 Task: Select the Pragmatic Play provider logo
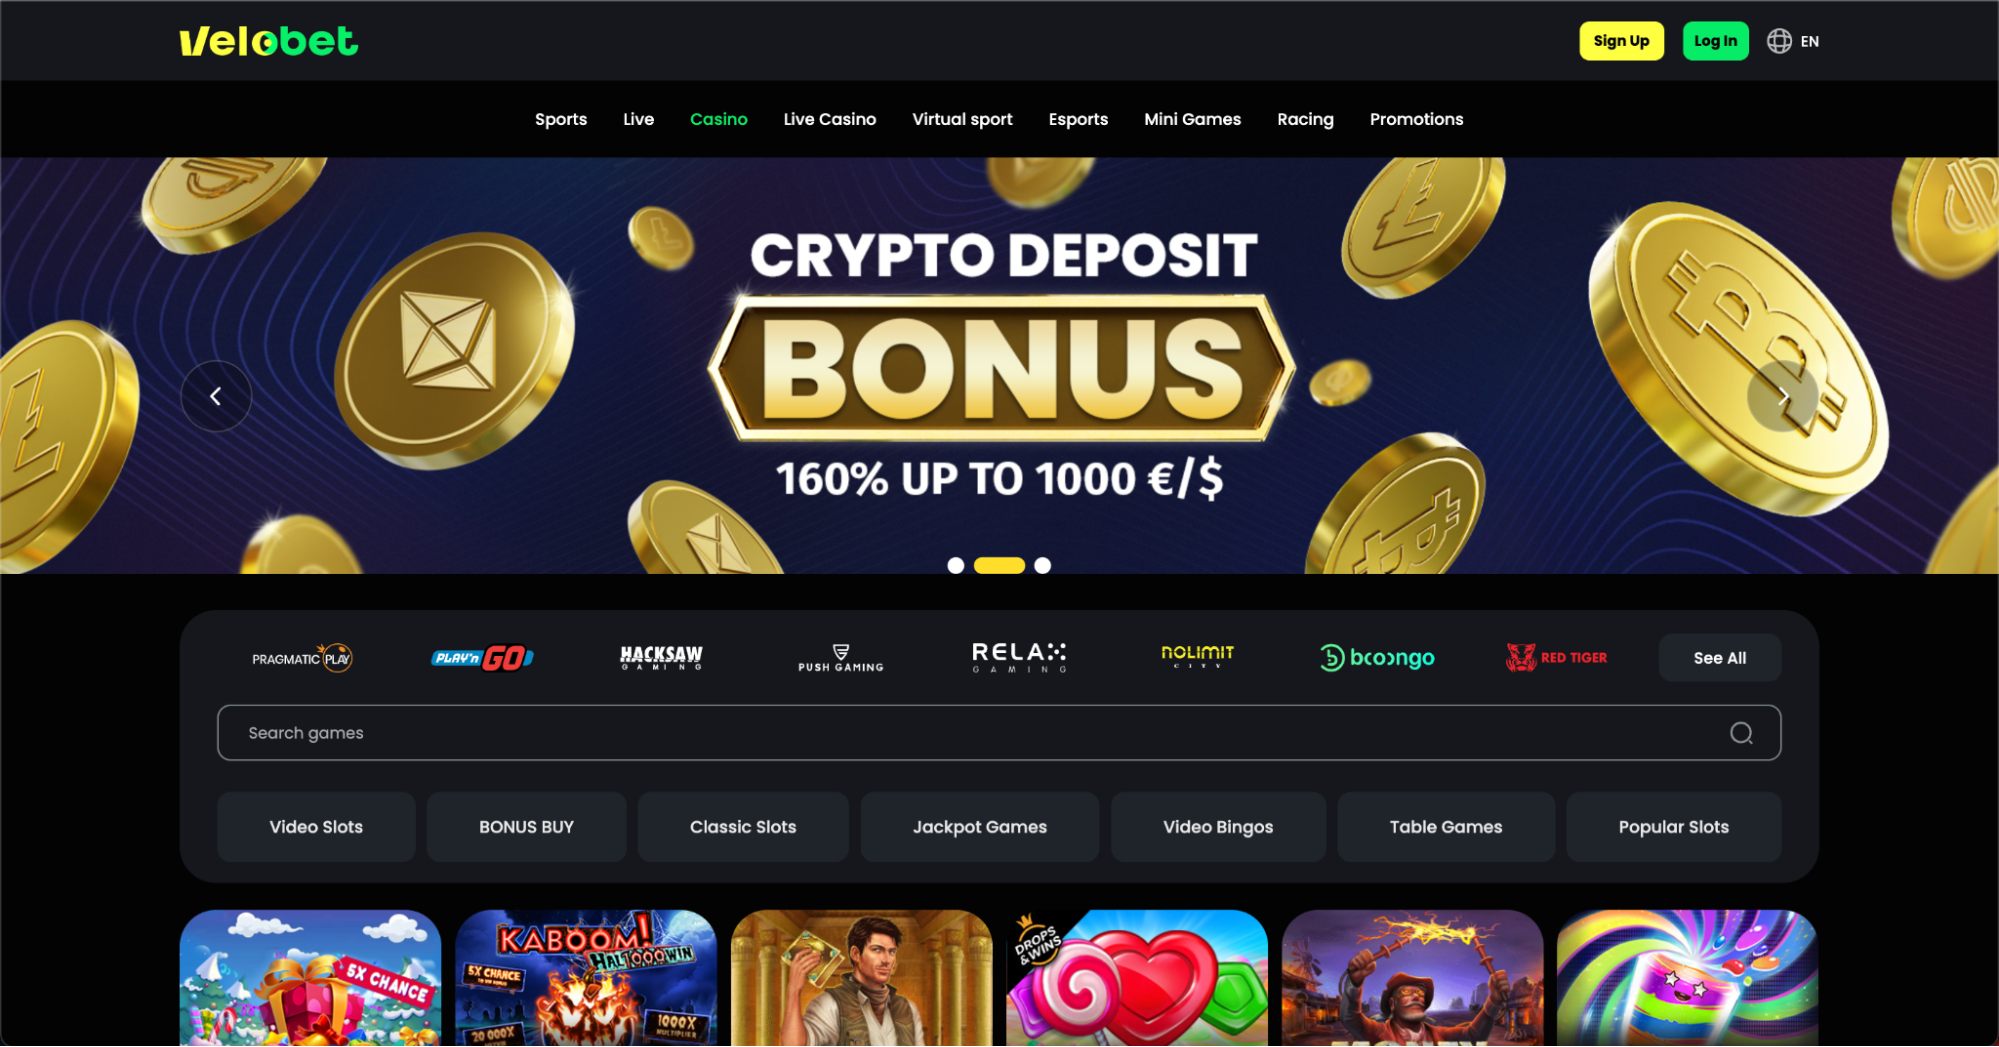coord(302,658)
